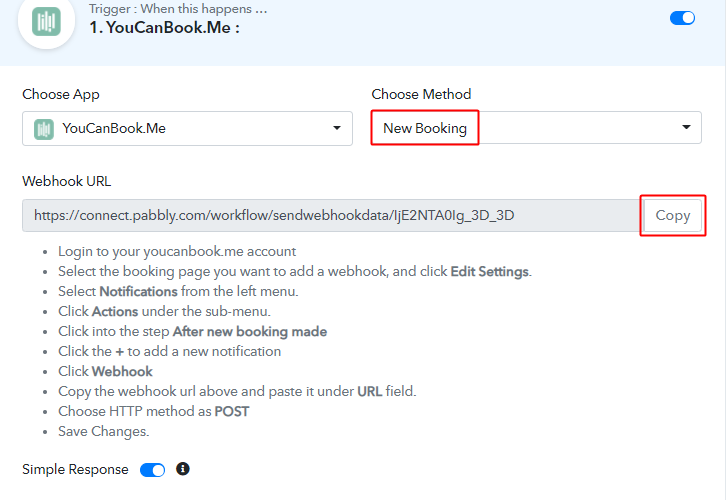The width and height of the screenshot is (726, 500).
Task: Click the instruction about pasting under URL field
Action: click(237, 392)
